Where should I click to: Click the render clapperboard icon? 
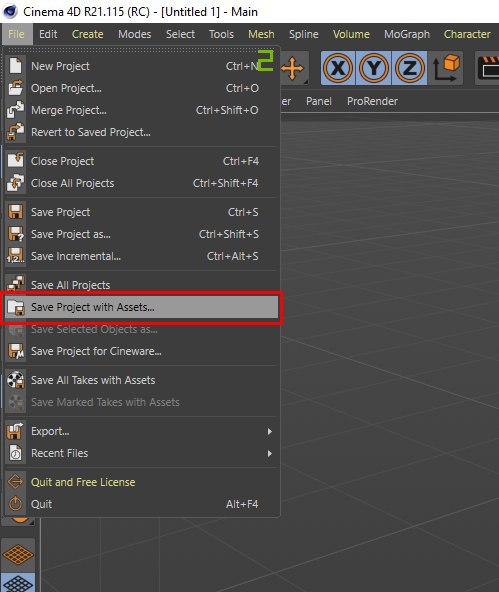click(x=487, y=68)
